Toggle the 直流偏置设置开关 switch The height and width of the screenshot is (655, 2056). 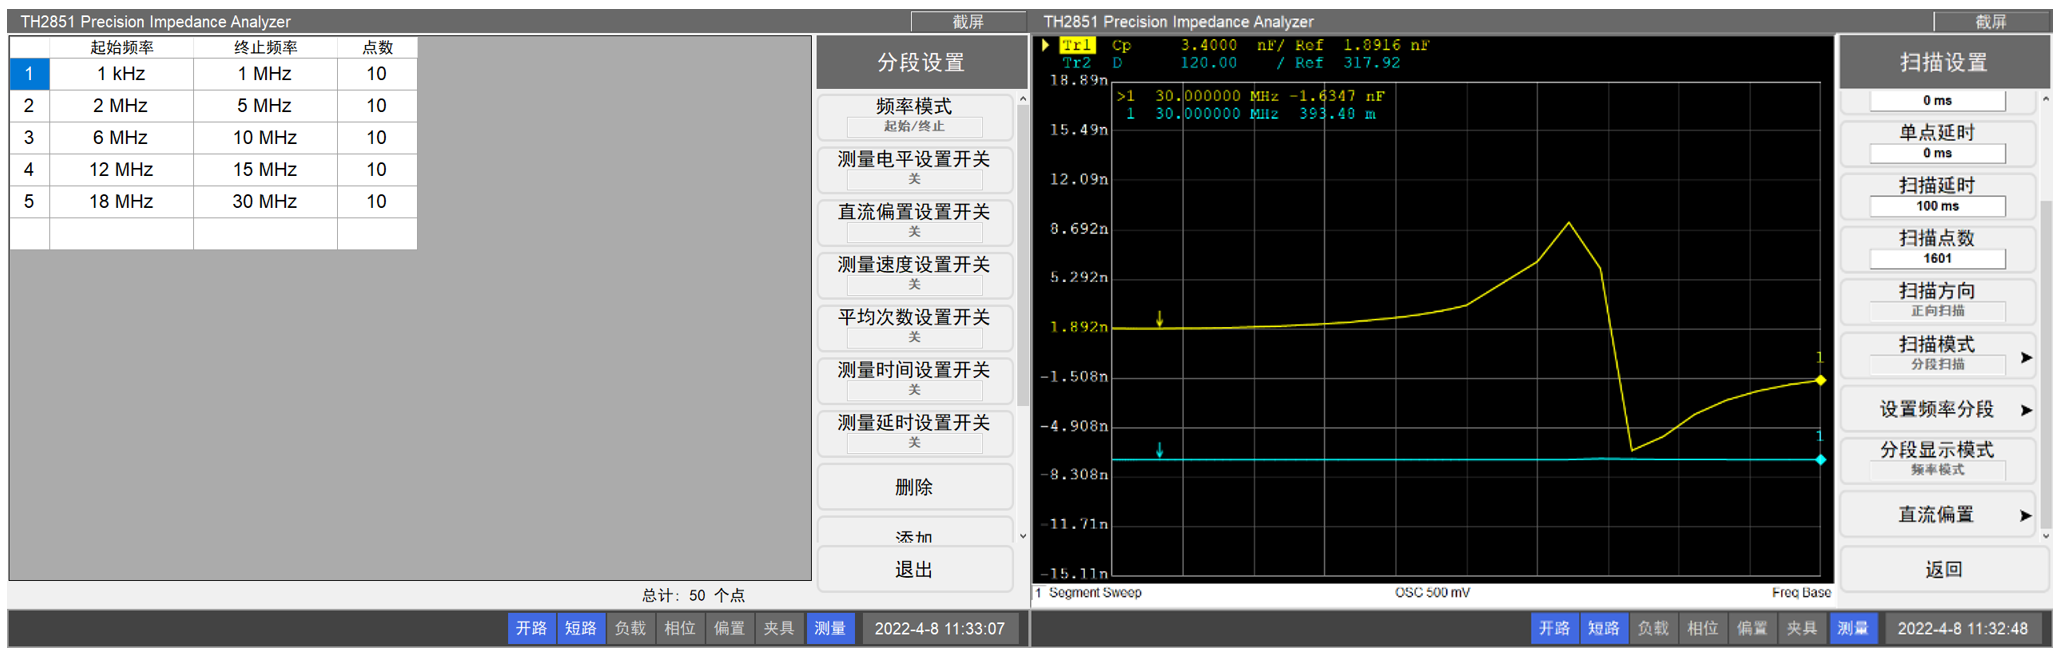914,221
